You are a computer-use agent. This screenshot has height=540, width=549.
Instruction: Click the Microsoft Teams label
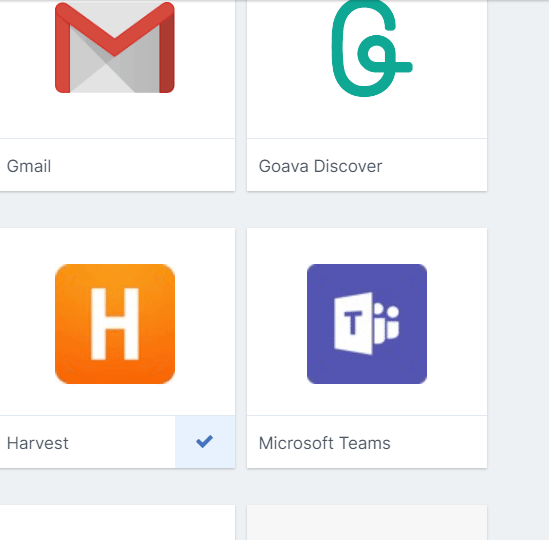(325, 443)
